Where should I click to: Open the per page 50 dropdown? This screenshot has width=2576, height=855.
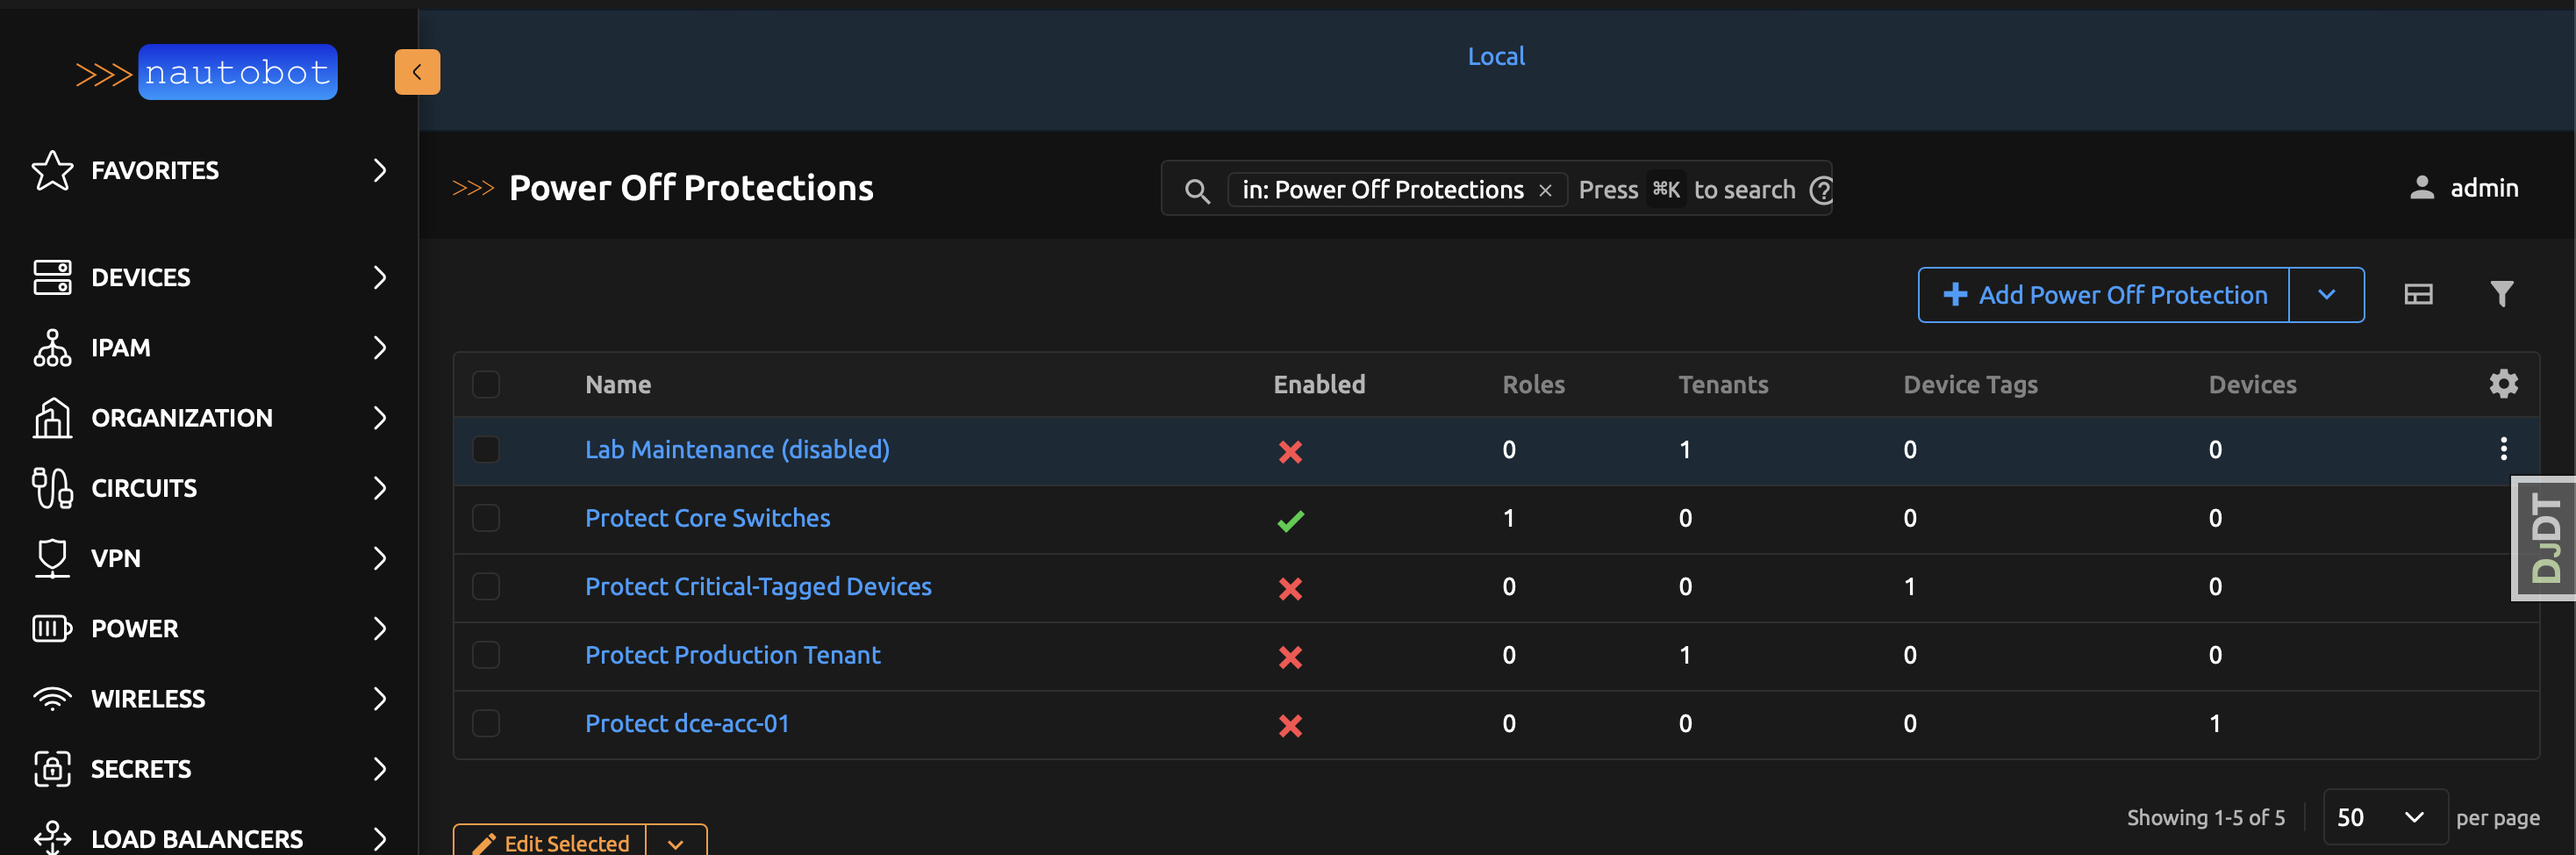tap(2385, 818)
